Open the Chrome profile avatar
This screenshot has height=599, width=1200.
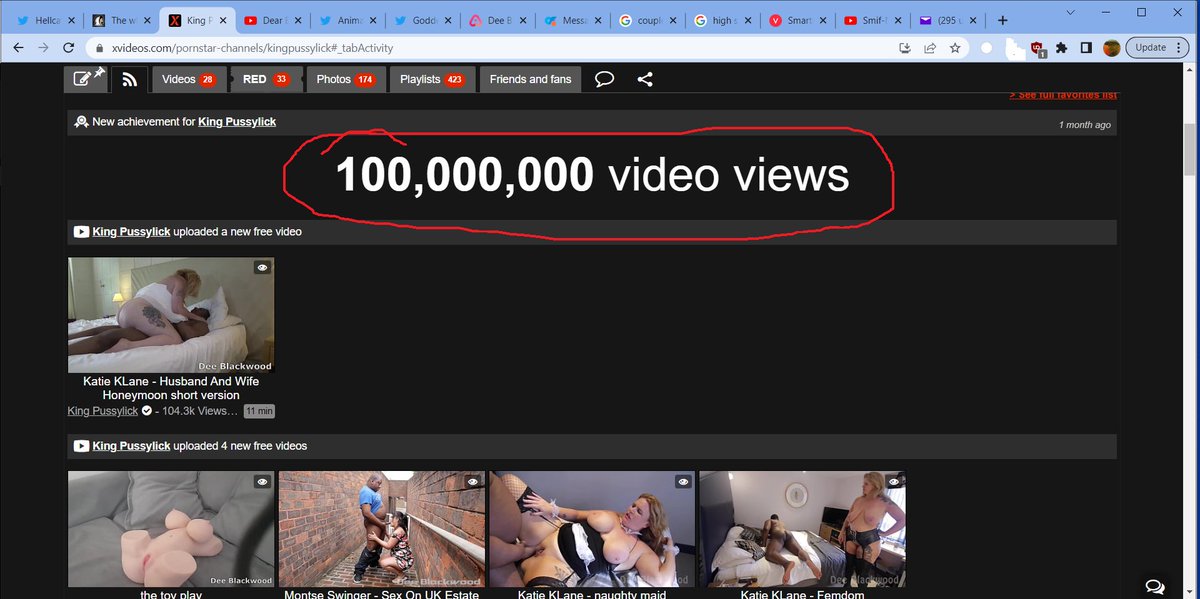point(1111,47)
